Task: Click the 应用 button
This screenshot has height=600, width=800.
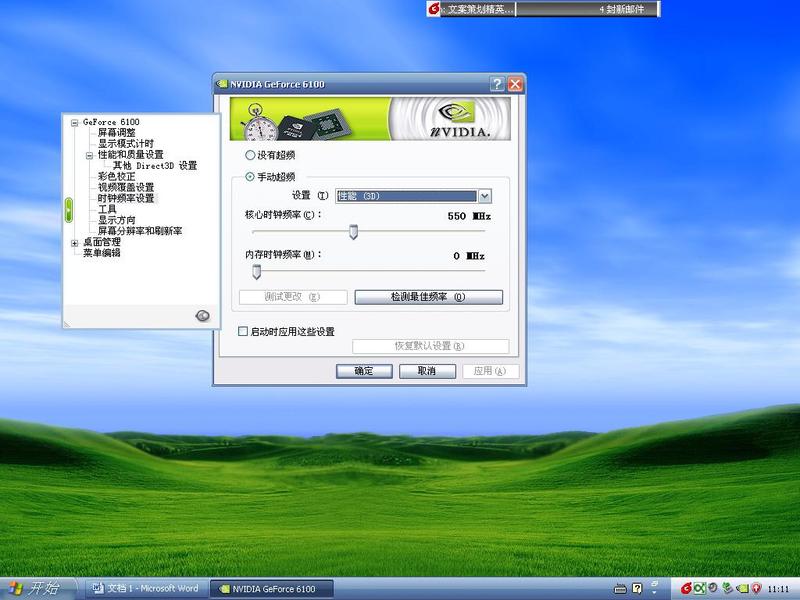Action: 490,371
